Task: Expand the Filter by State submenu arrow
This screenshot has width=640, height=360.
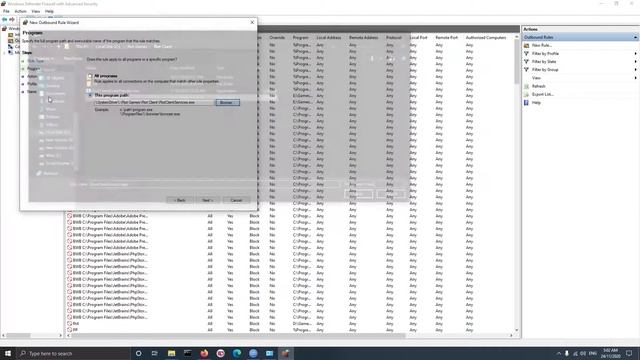Action: tap(636, 62)
